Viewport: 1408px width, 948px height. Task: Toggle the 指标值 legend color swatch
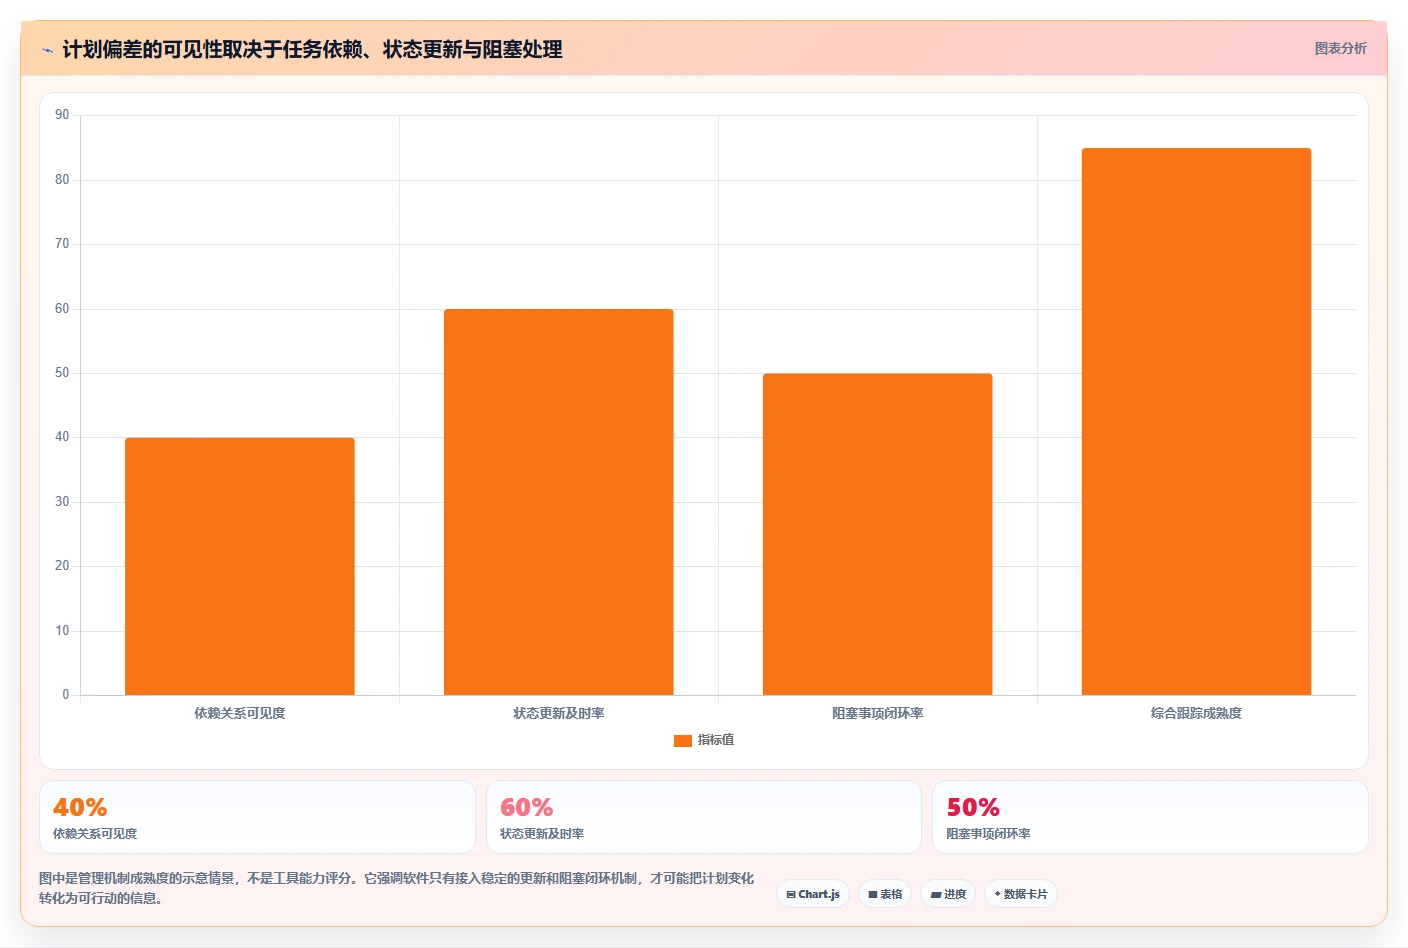click(683, 741)
